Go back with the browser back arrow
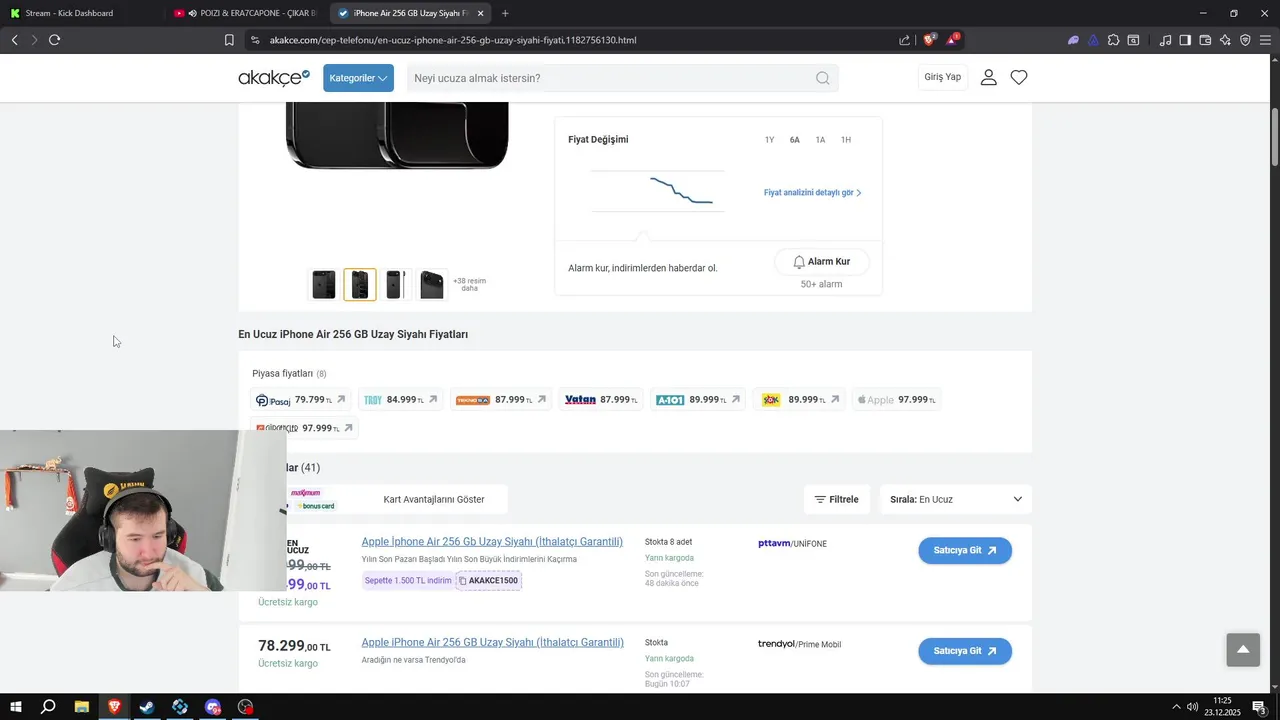1280x720 pixels. [x=14, y=40]
